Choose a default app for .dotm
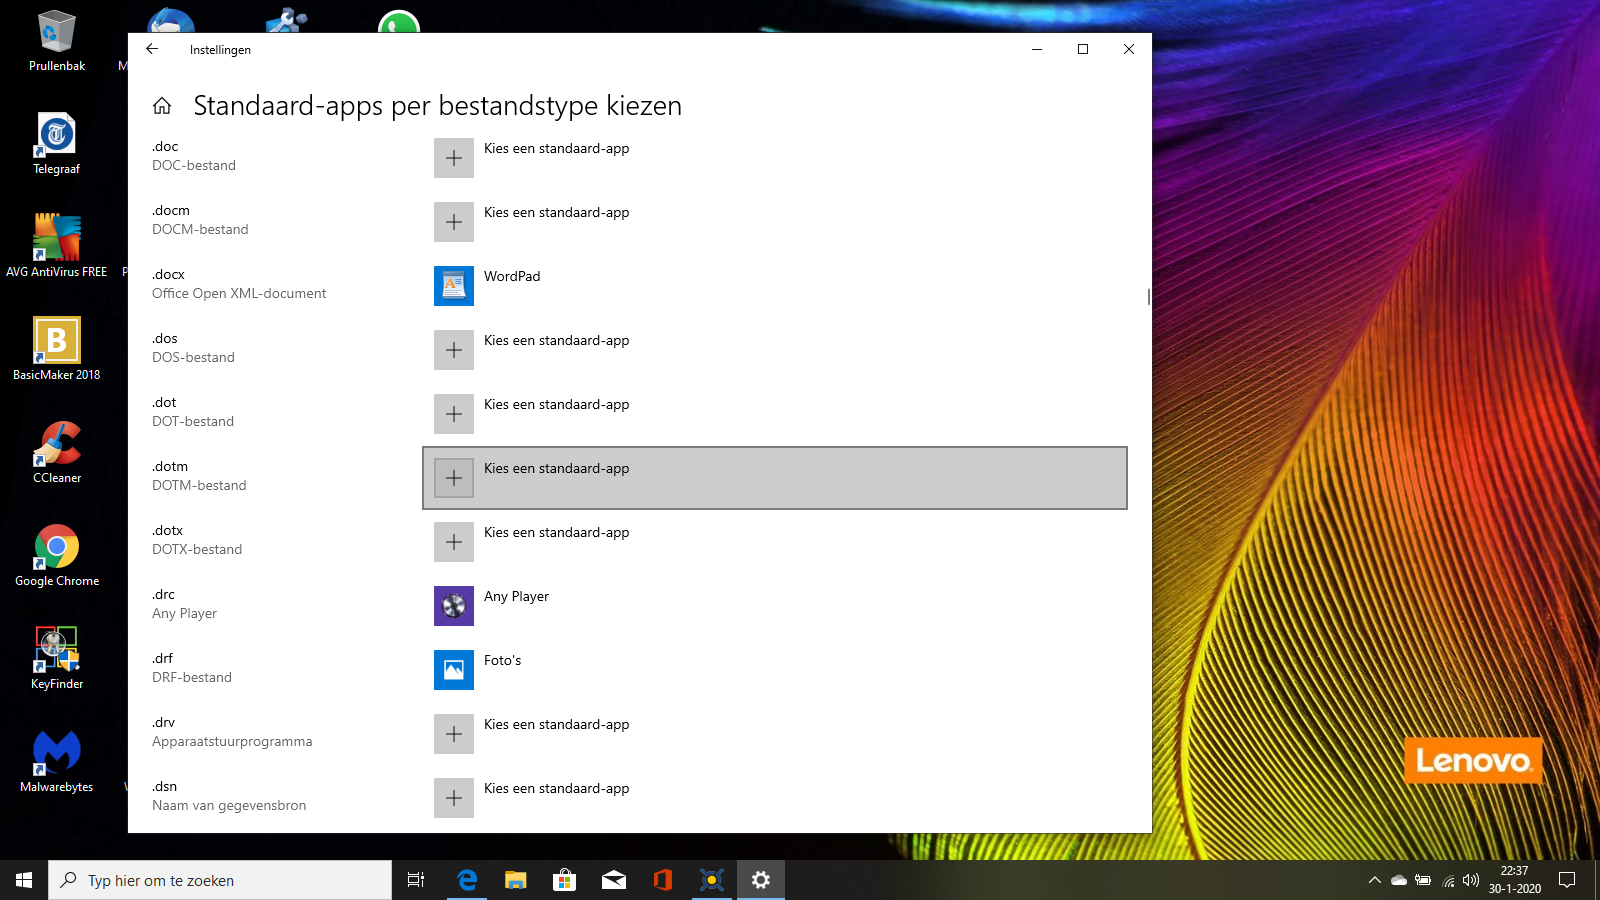The image size is (1600, 900). coord(774,478)
